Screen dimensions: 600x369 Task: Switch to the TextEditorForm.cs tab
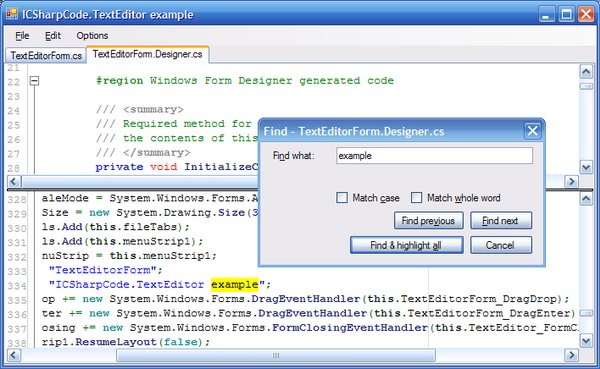click(x=46, y=56)
